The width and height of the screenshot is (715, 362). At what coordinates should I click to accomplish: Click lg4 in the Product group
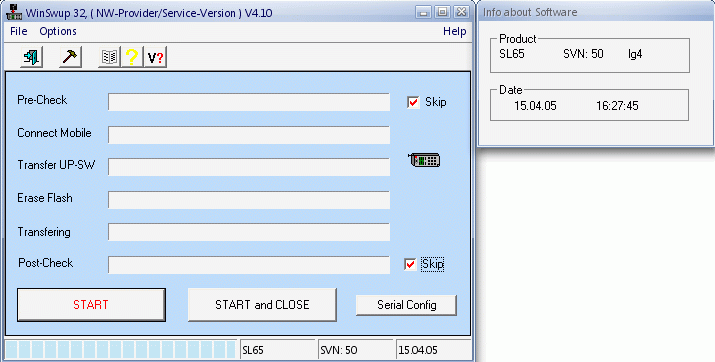(x=635, y=54)
